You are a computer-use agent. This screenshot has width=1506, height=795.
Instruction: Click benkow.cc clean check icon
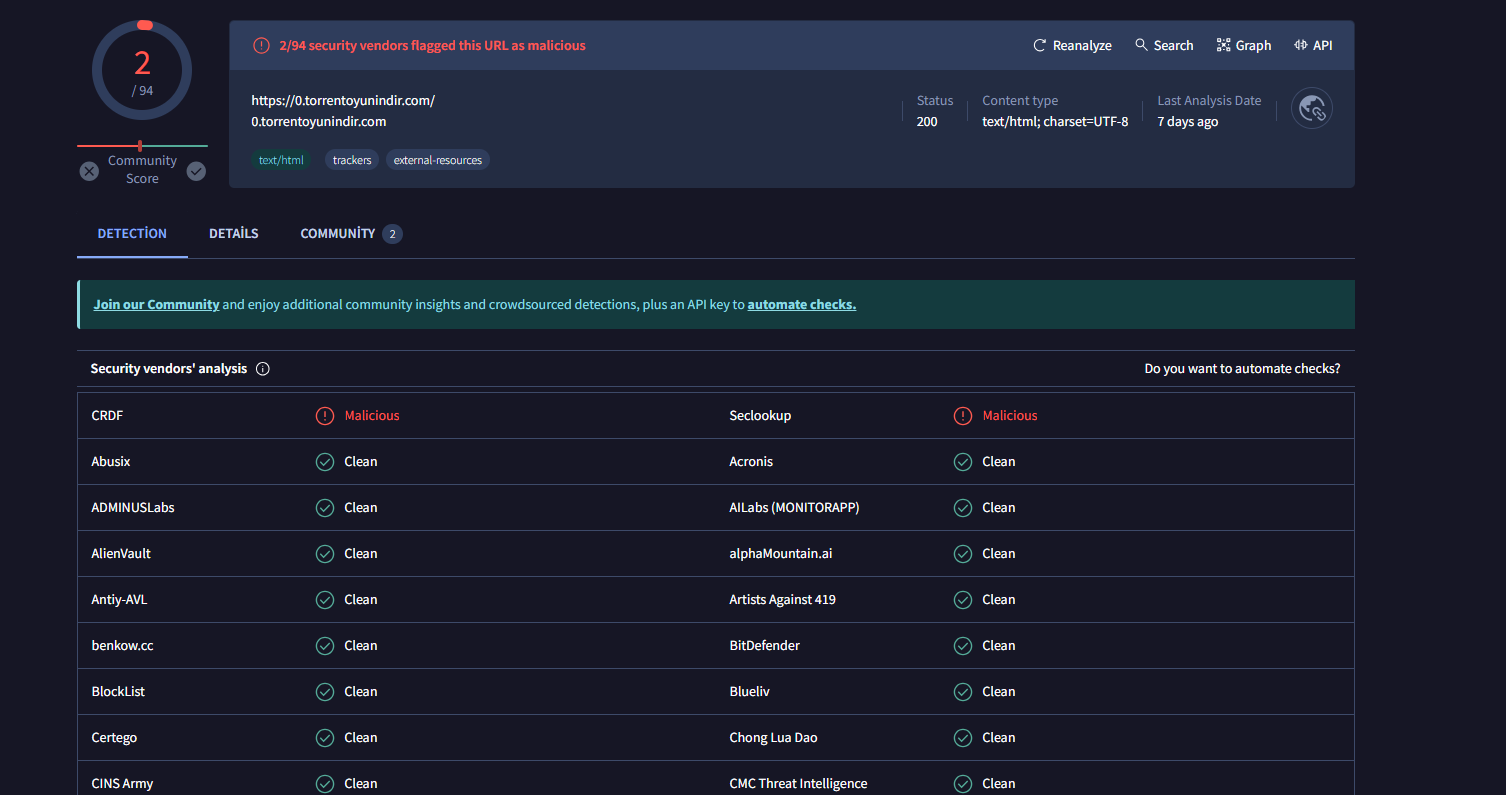pyautogui.click(x=325, y=646)
